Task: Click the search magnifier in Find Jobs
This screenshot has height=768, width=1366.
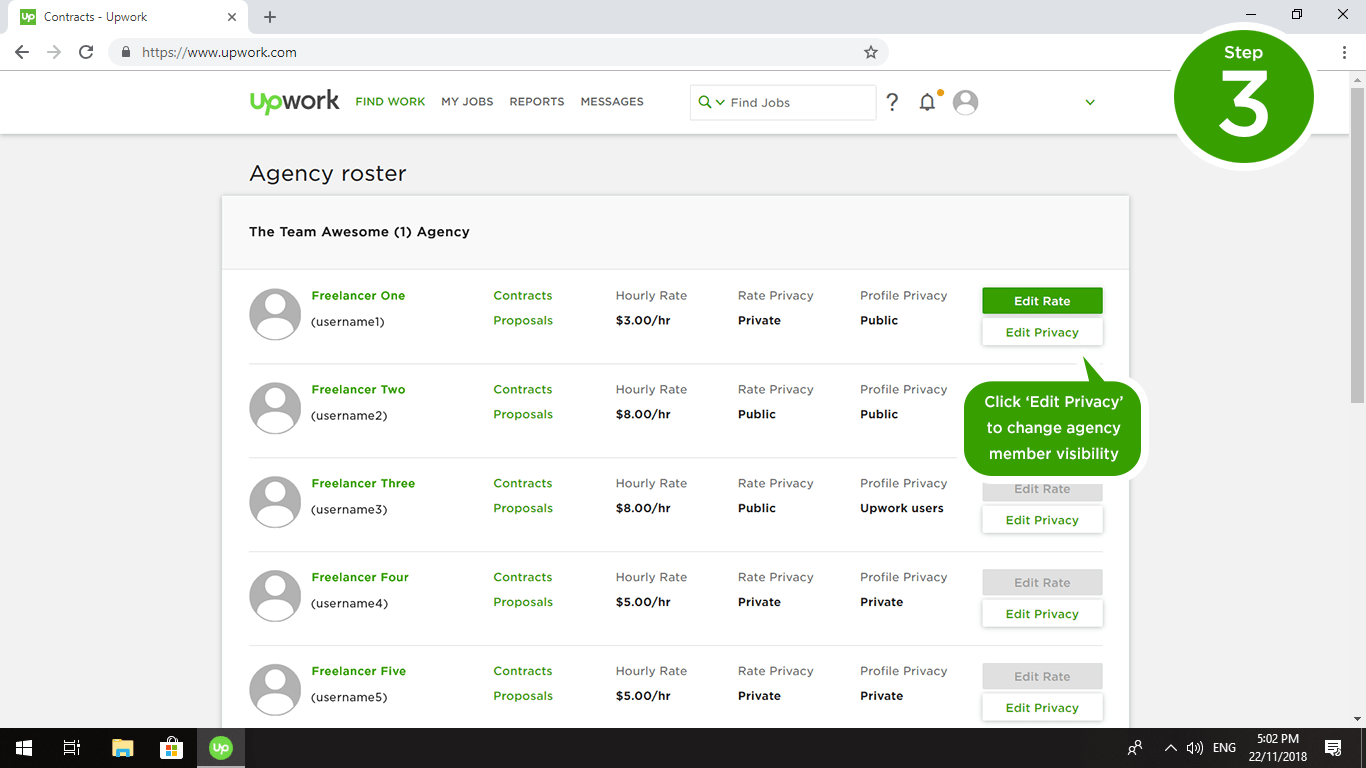Action: point(706,102)
